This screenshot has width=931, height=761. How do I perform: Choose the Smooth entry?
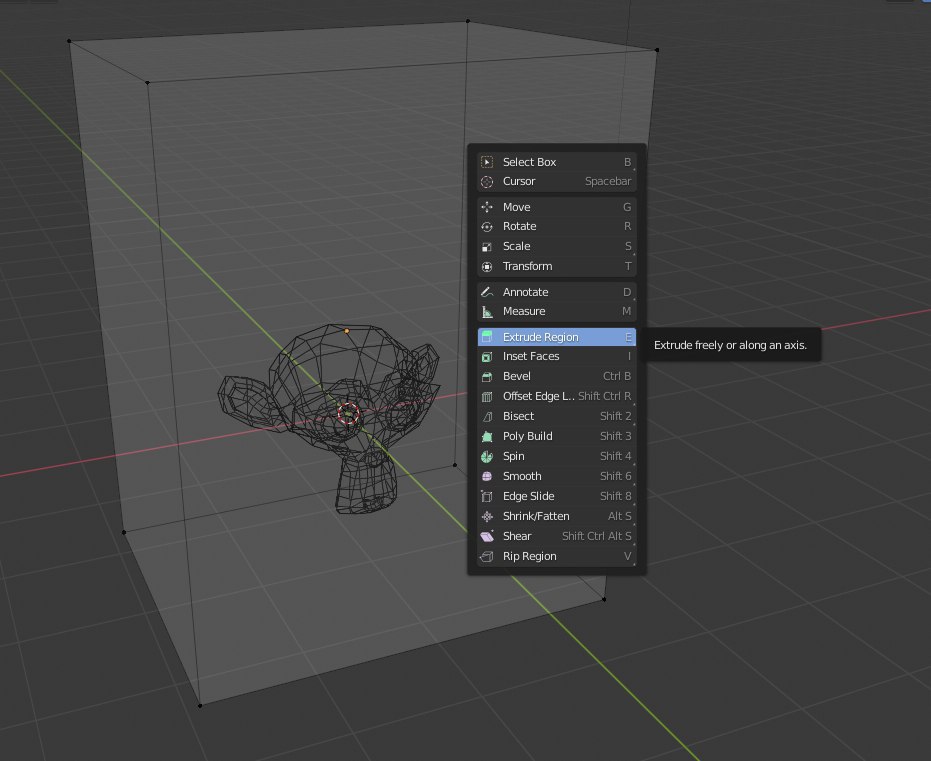tap(556, 477)
